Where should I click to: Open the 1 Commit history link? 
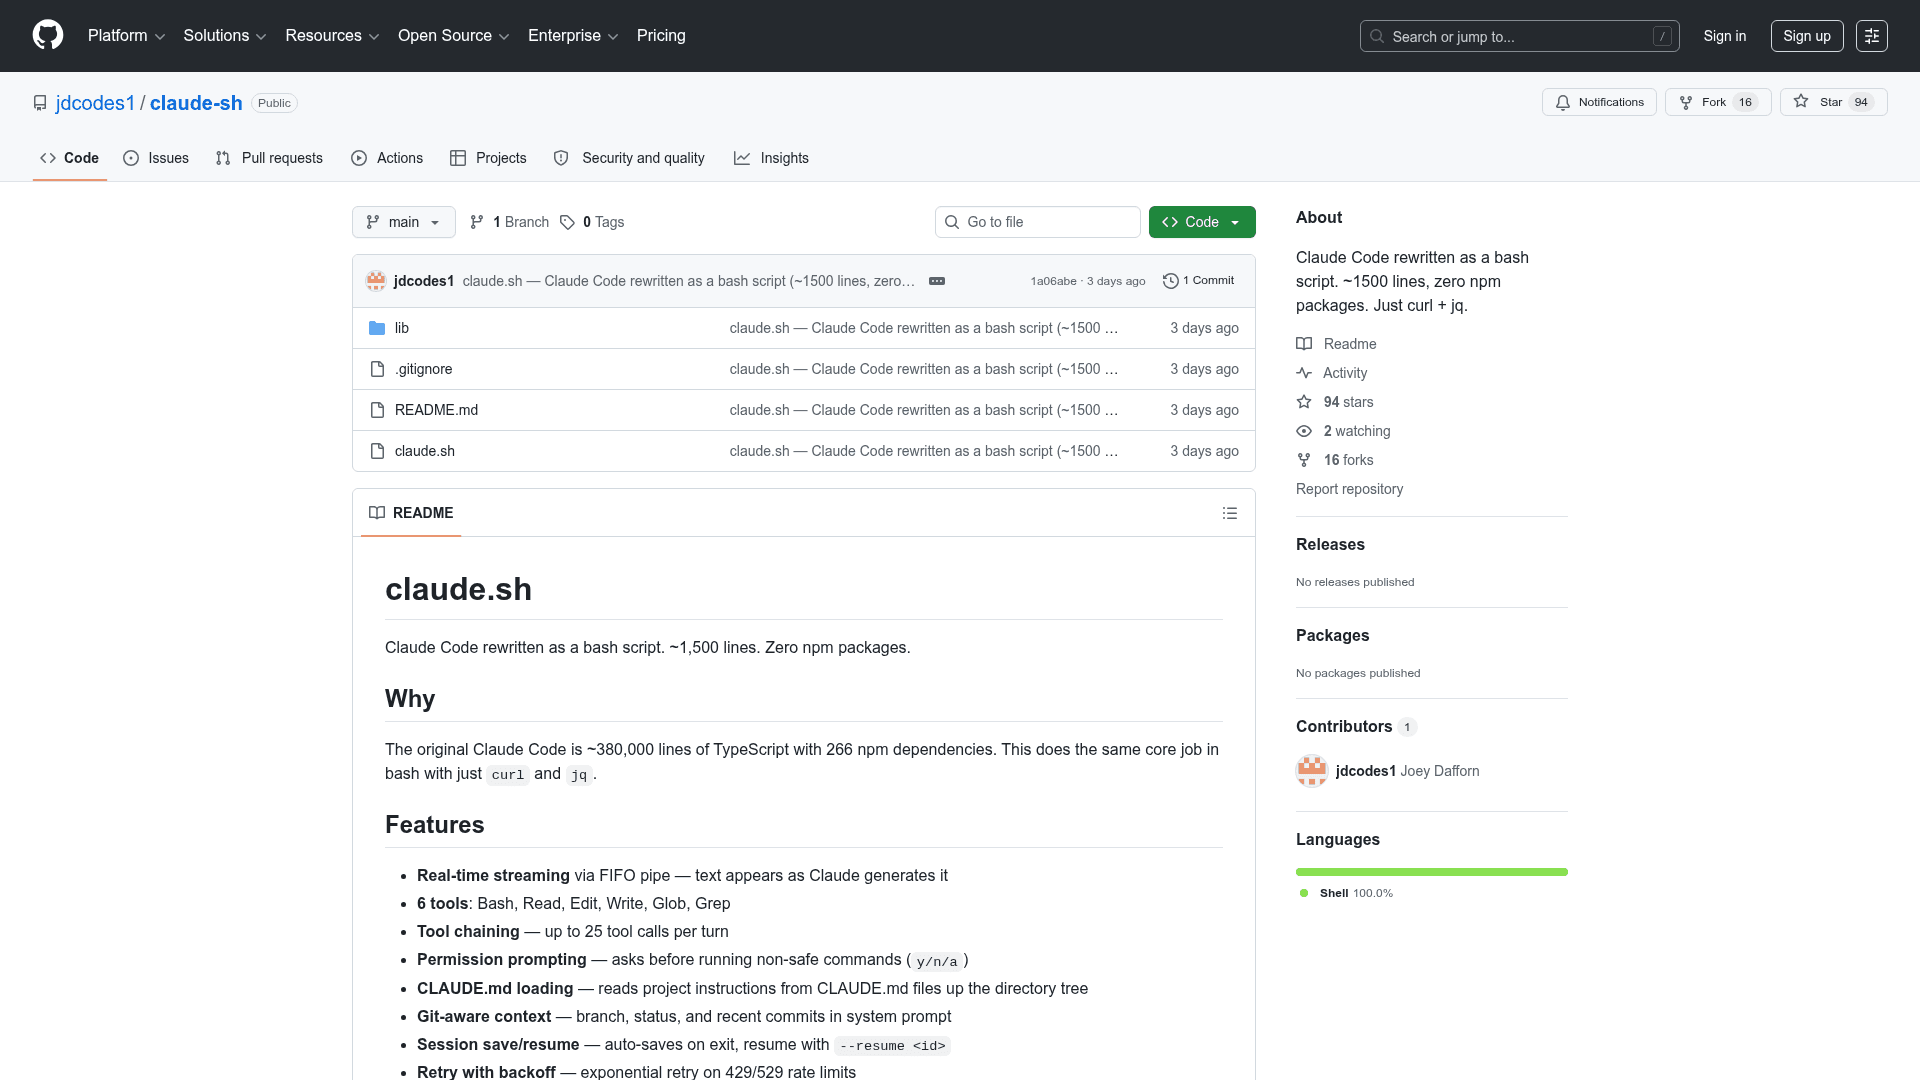click(x=1199, y=281)
